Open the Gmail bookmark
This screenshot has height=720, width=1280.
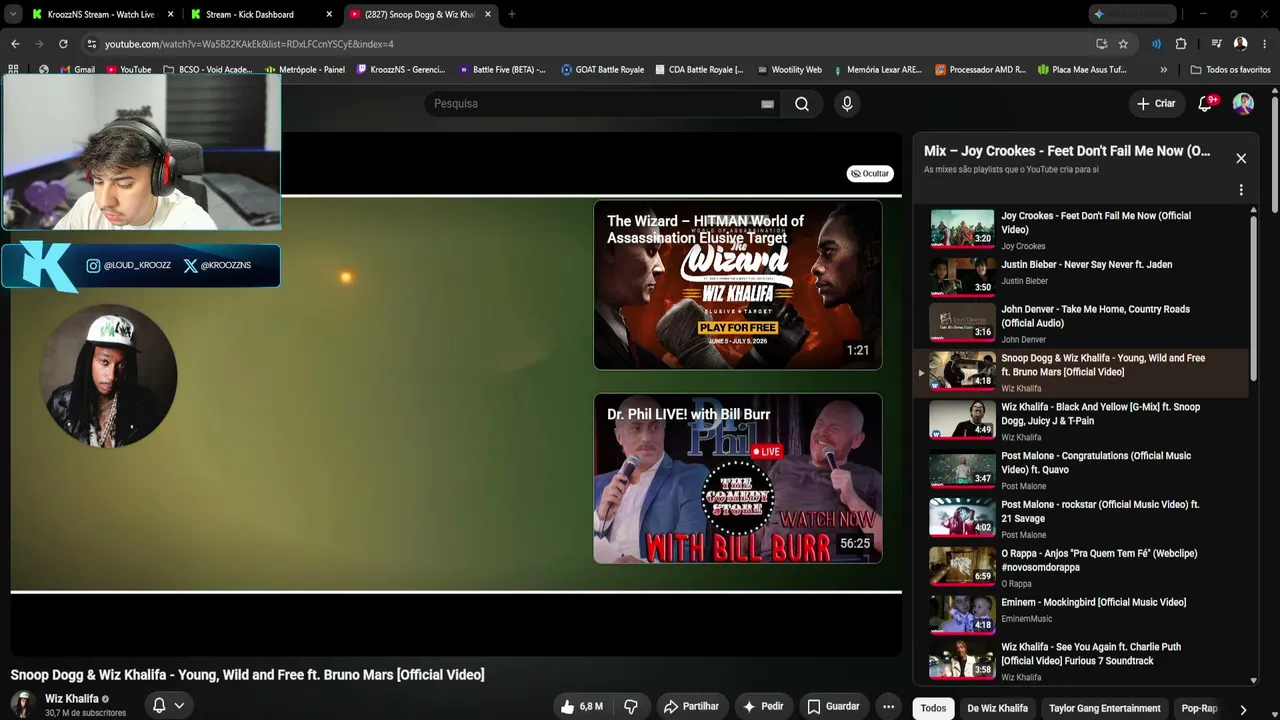77,70
